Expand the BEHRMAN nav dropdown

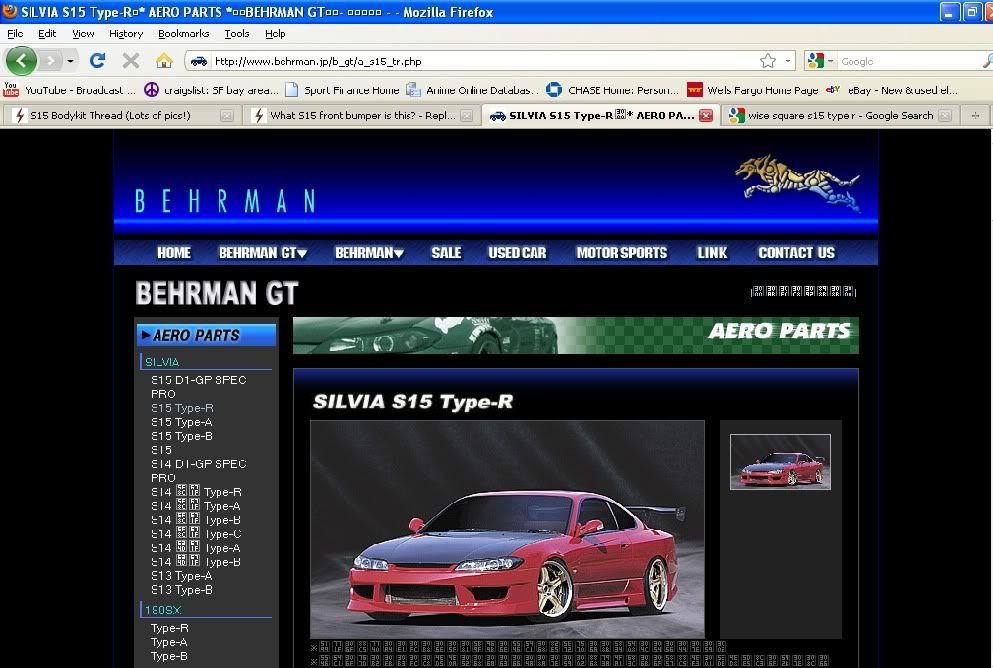pos(369,253)
